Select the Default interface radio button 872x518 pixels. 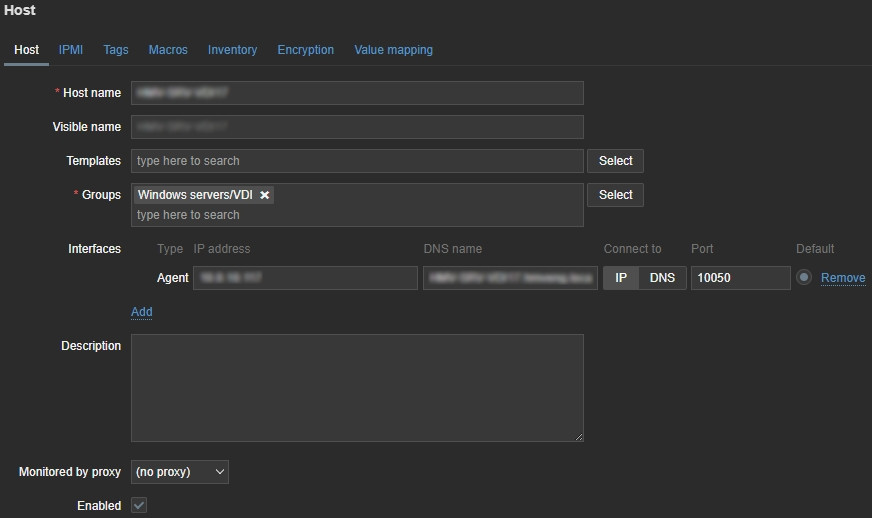coord(804,278)
